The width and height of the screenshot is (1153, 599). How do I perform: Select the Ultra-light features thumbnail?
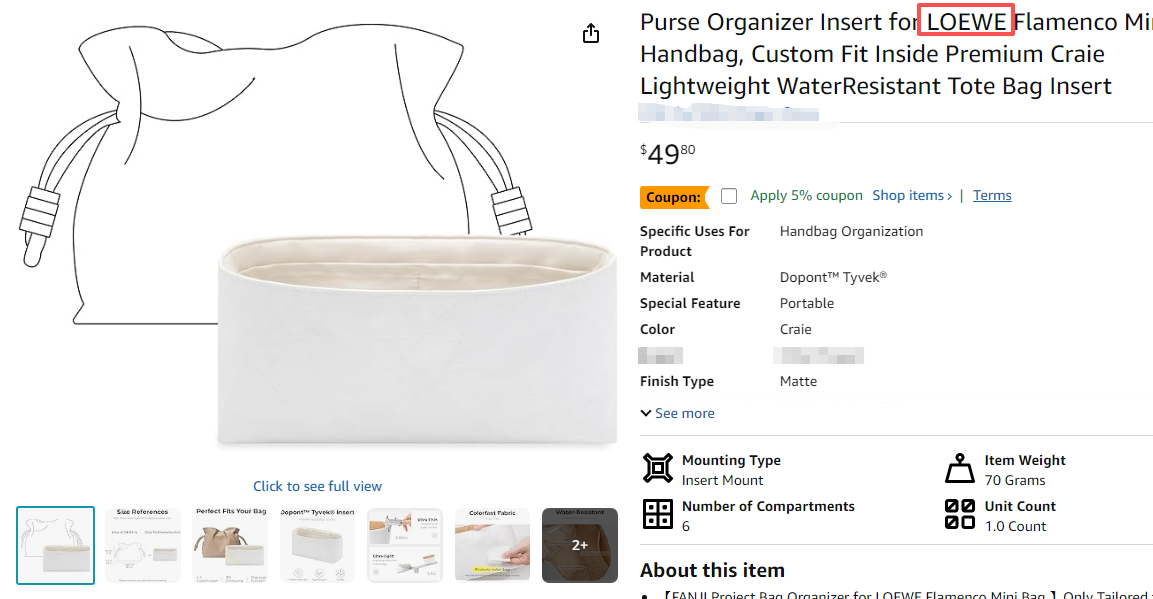(x=404, y=545)
